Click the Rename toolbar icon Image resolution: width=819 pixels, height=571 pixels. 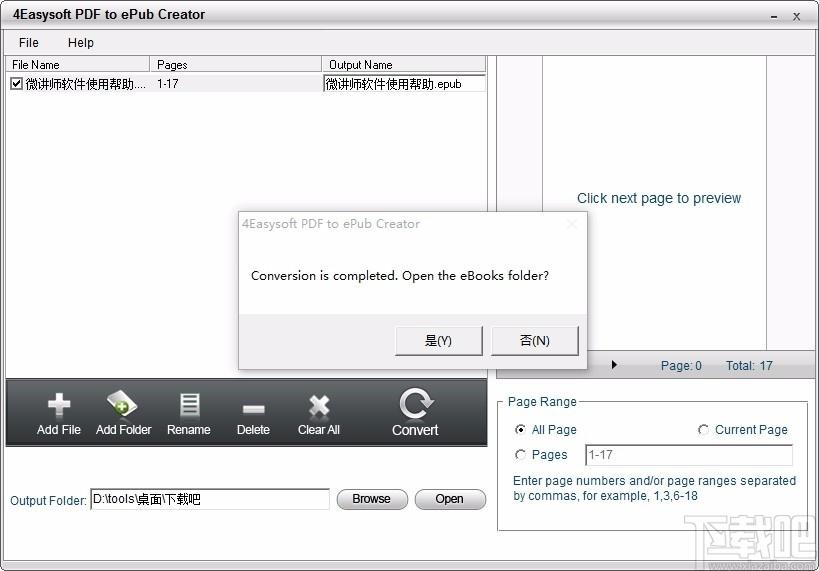point(189,405)
